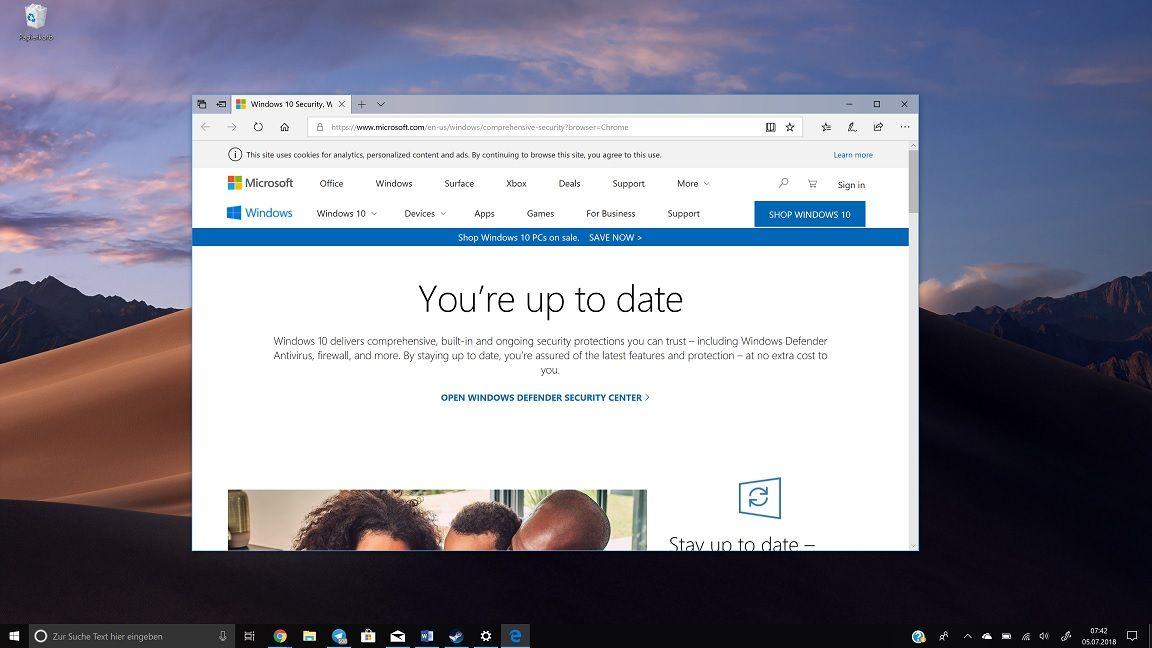Open the site search magnifier icon
Viewport: 1152px width, 648px height.
coord(783,184)
